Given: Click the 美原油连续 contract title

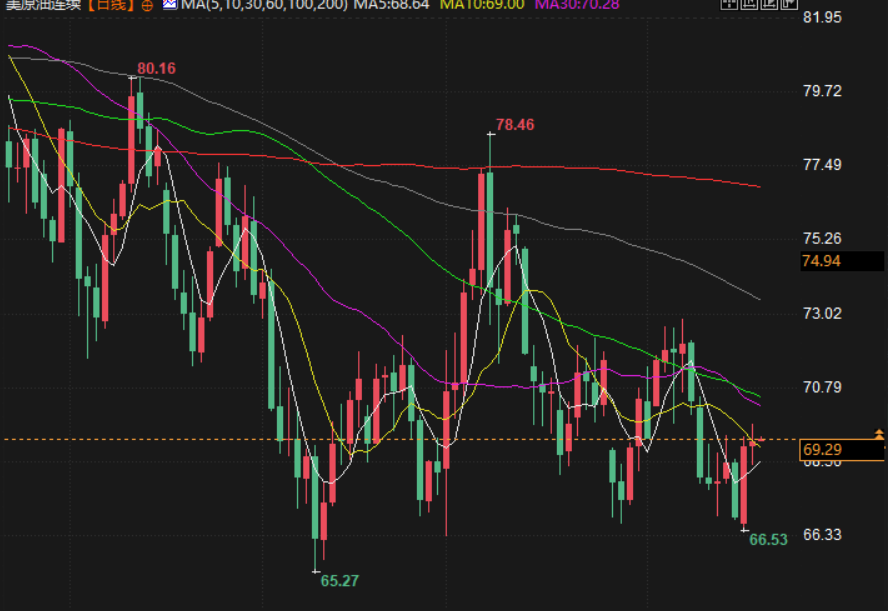Looking at the screenshot, I should click(42, 5).
